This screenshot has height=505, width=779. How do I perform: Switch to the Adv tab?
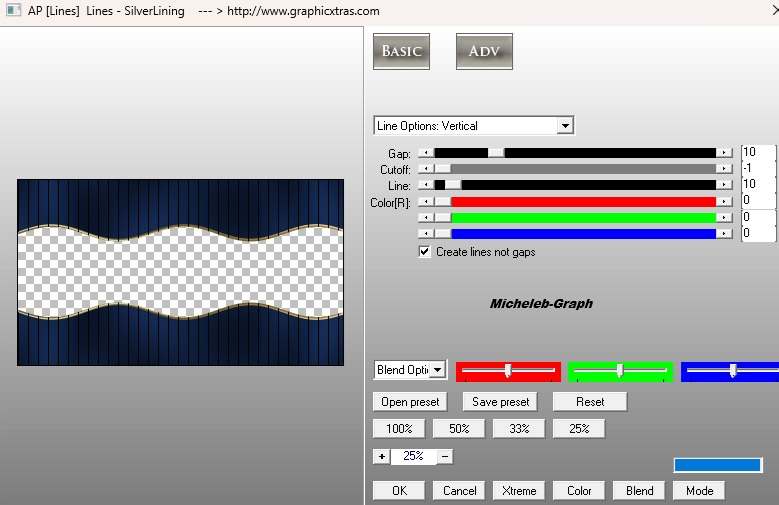click(484, 52)
